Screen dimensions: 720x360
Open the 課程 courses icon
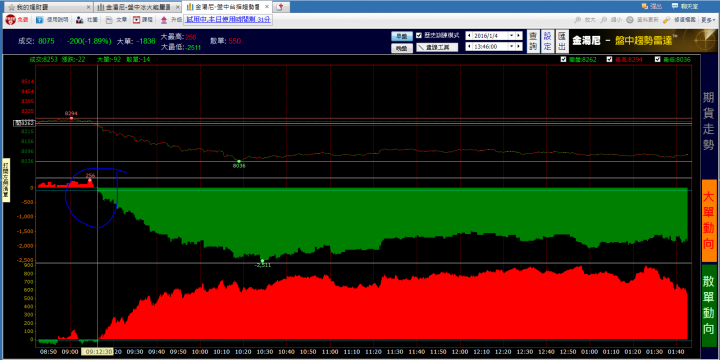[x=136, y=20]
